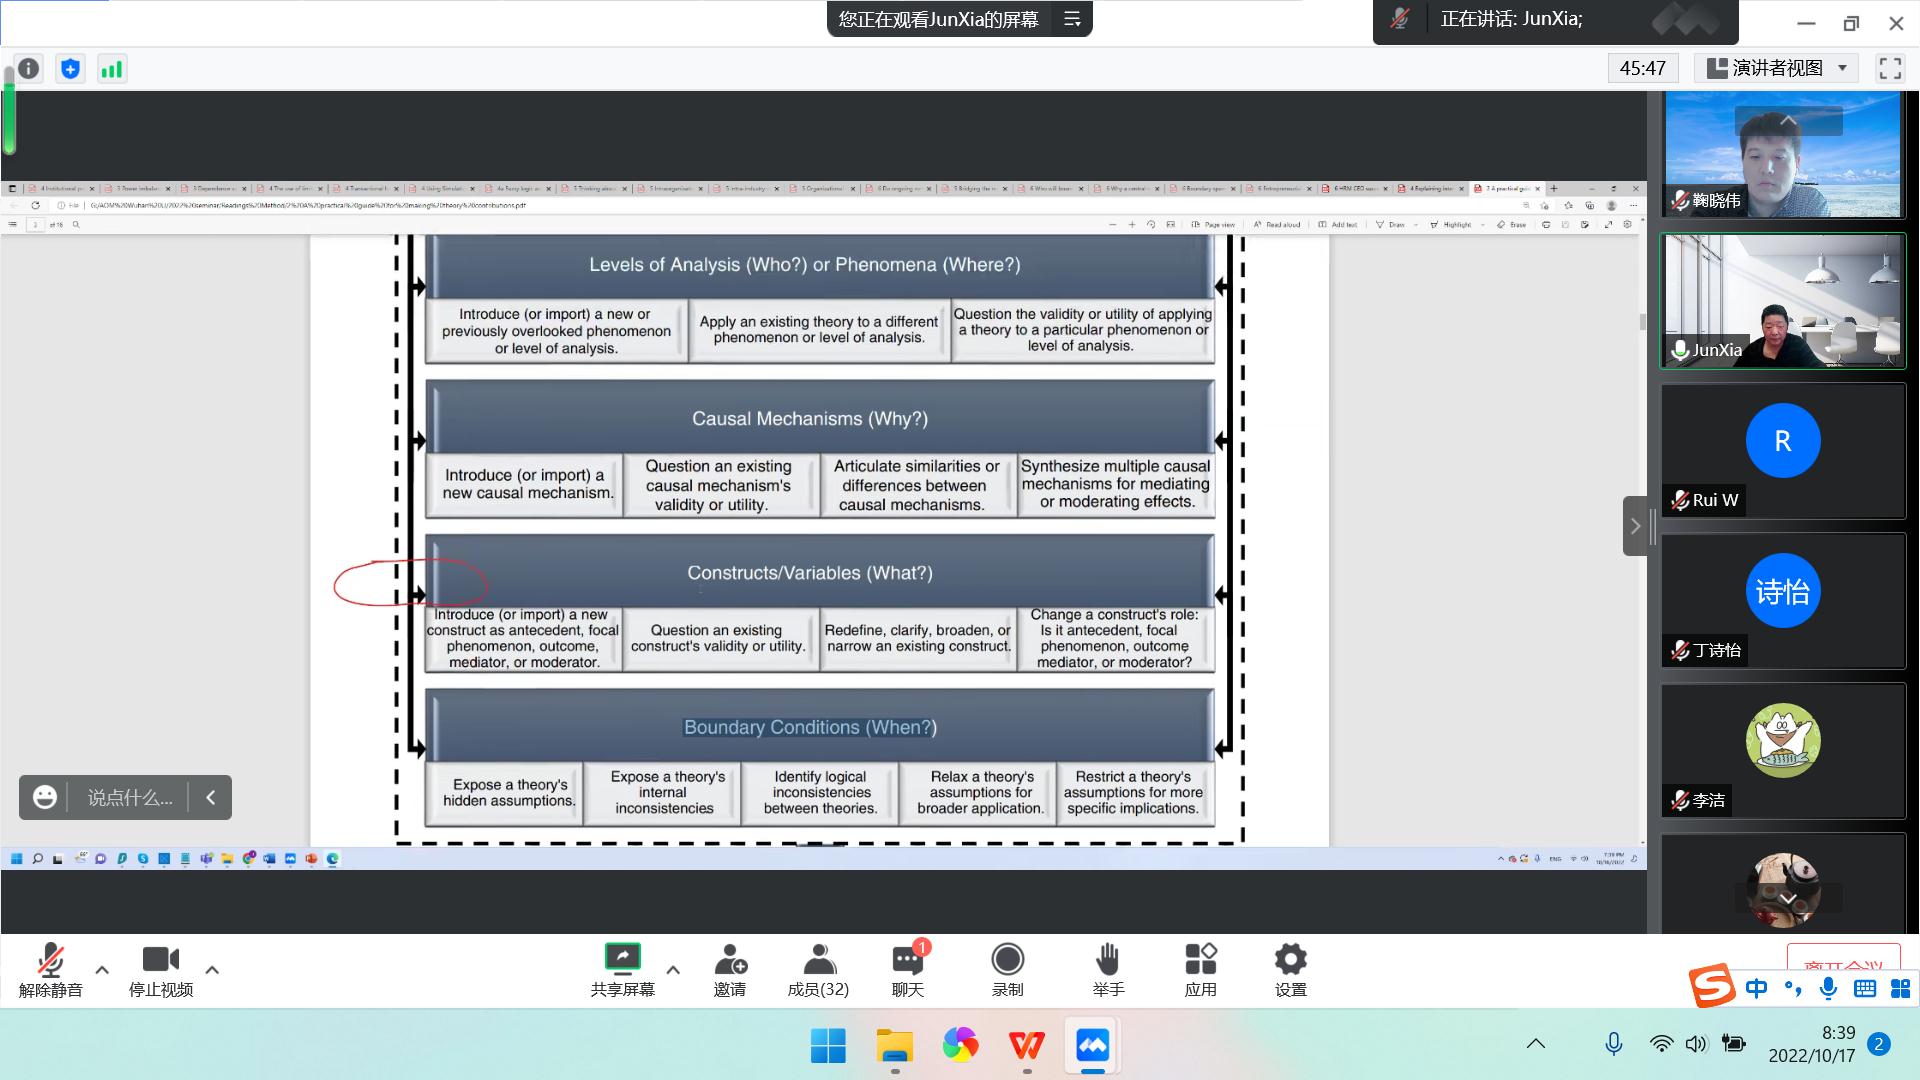Open screen-viewing options menu at top

point(1072,19)
